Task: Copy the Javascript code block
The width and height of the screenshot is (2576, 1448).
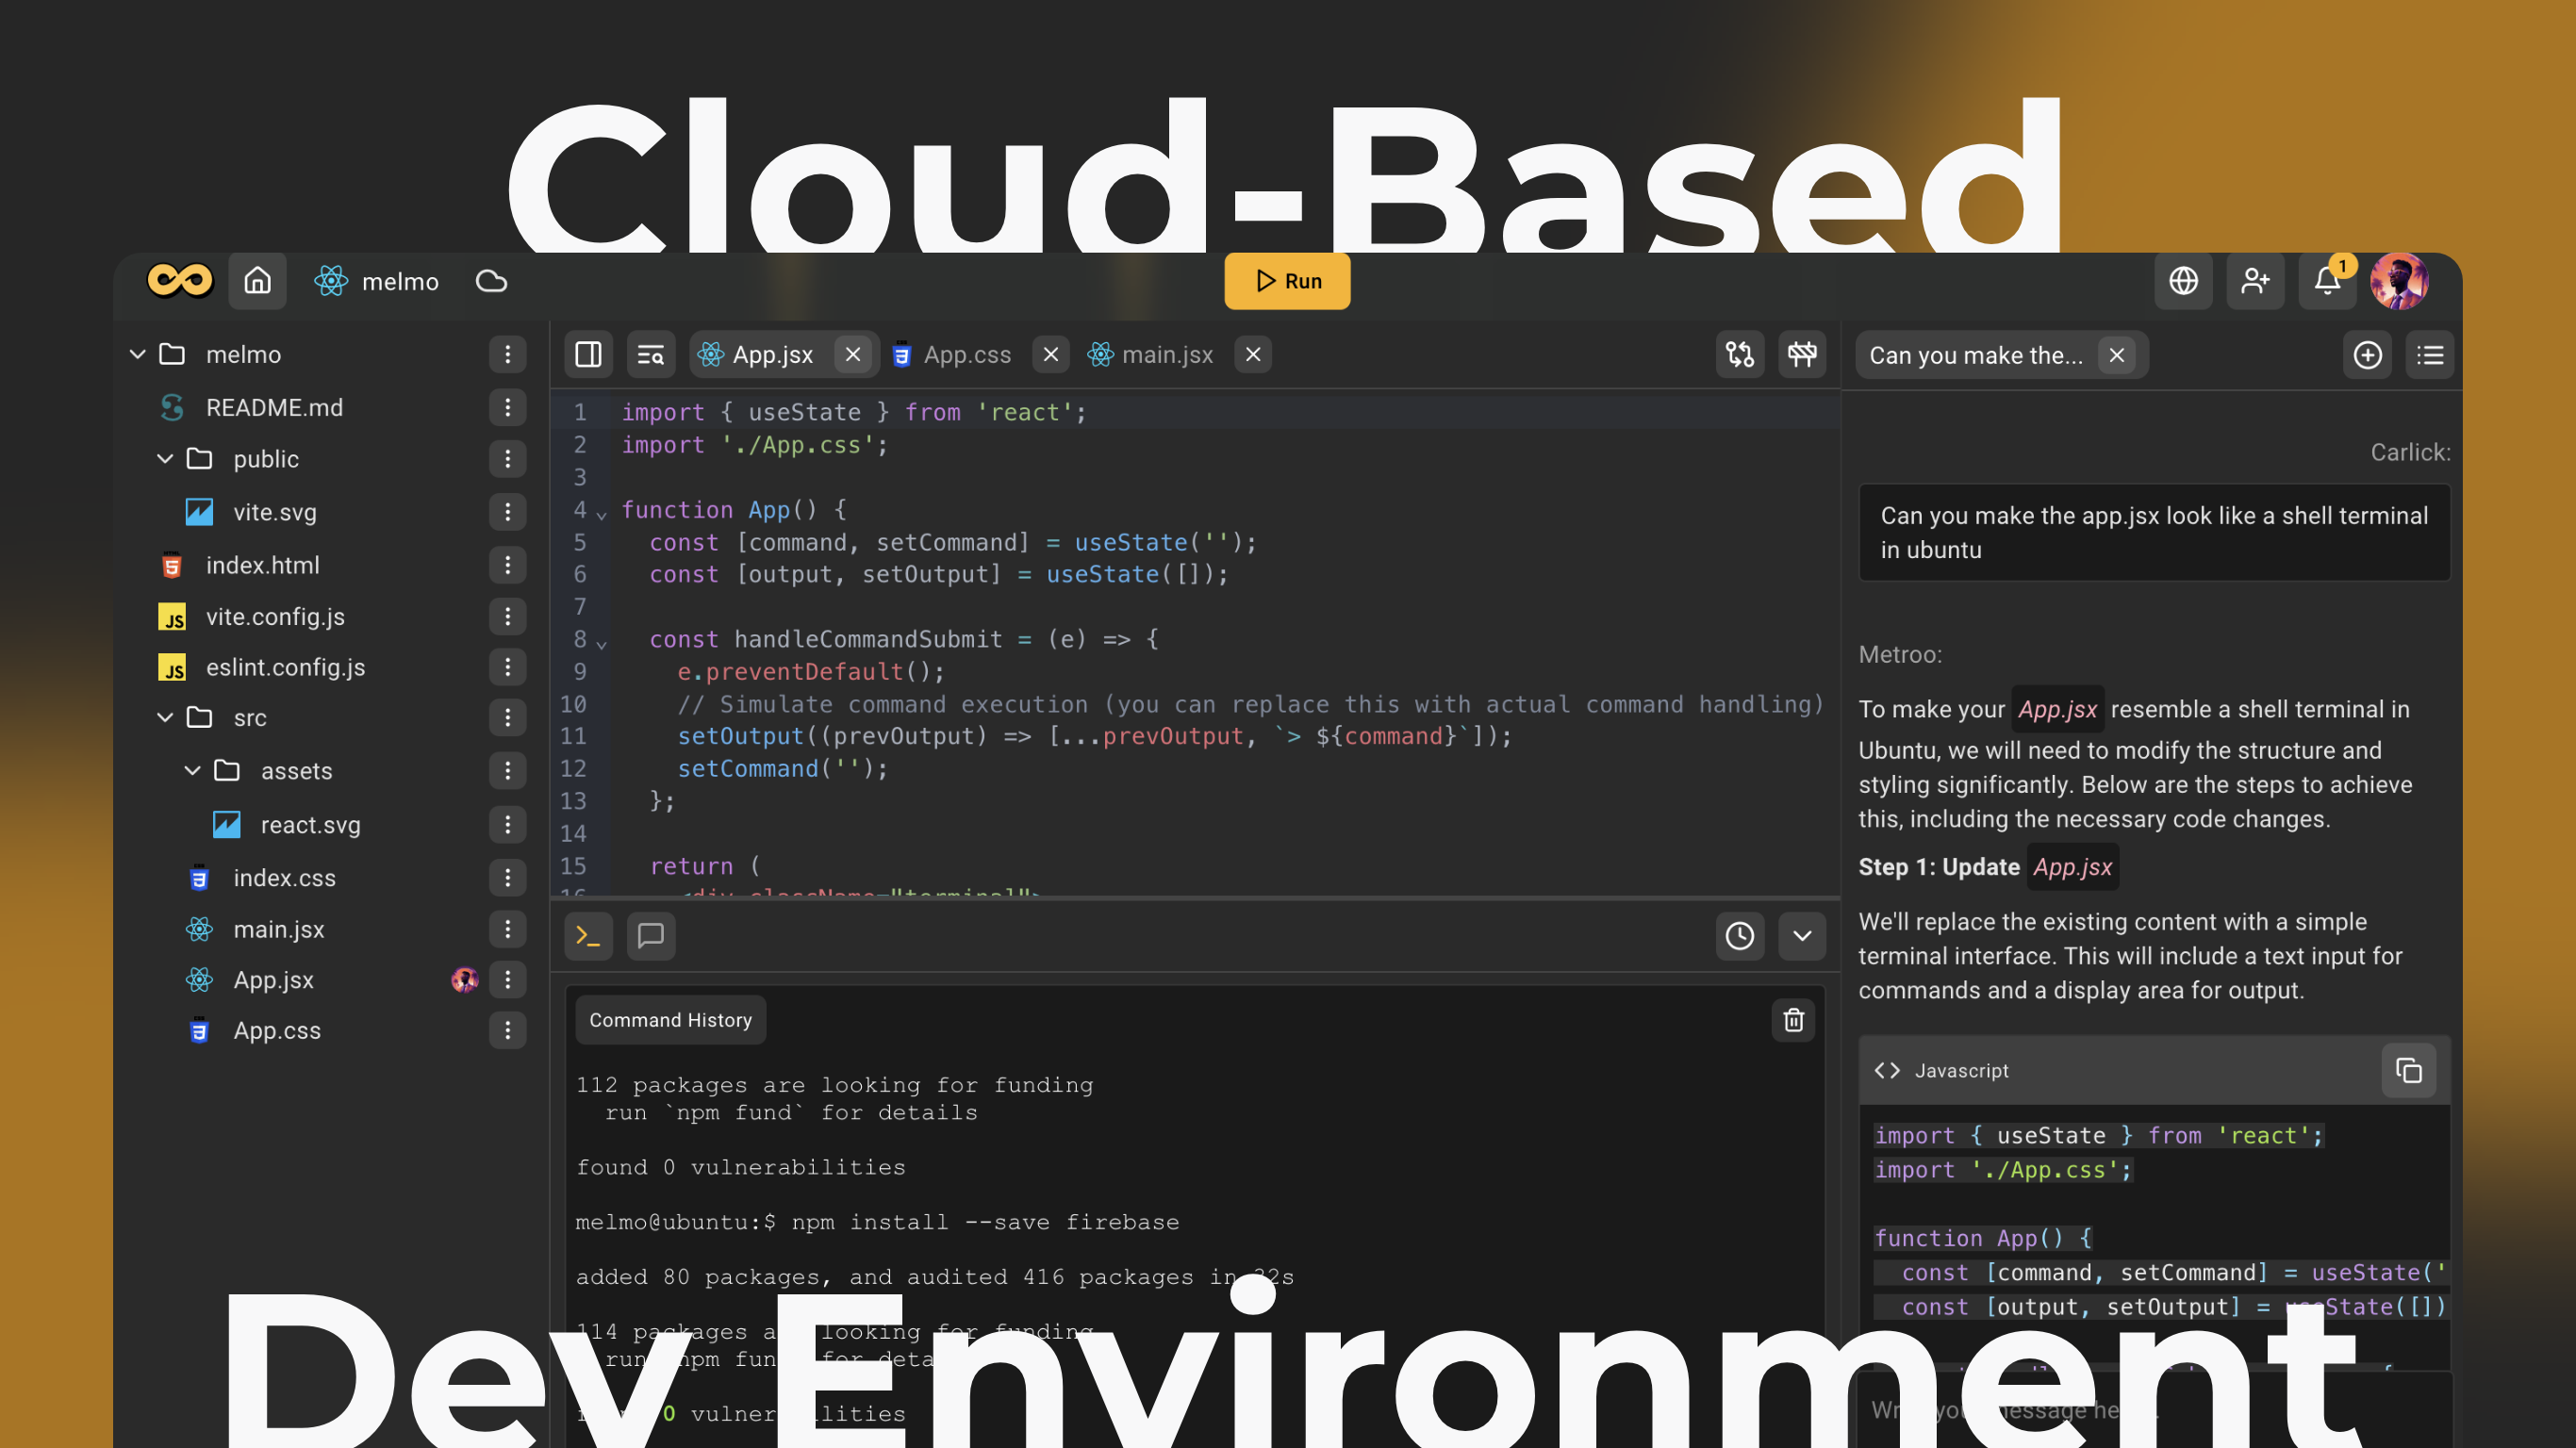Action: tap(2409, 1071)
